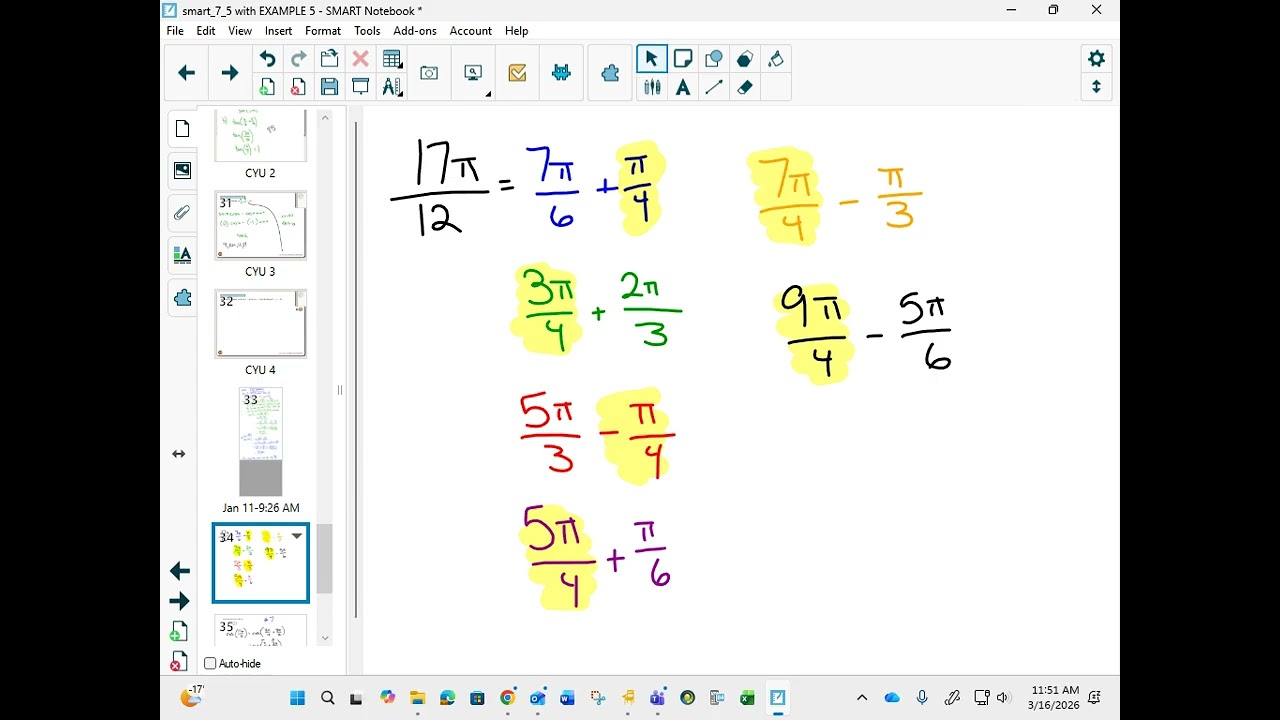Add a new page from toolbar

click(267, 87)
